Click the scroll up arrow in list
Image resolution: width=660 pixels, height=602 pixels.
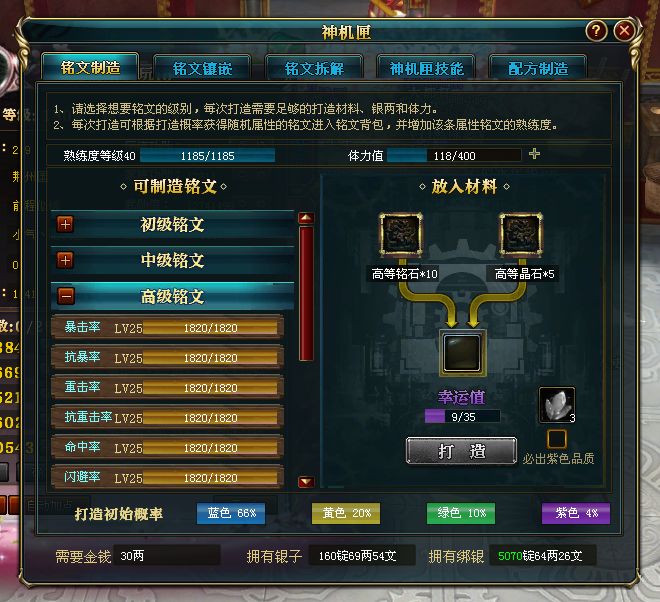[x=306, y=218]
